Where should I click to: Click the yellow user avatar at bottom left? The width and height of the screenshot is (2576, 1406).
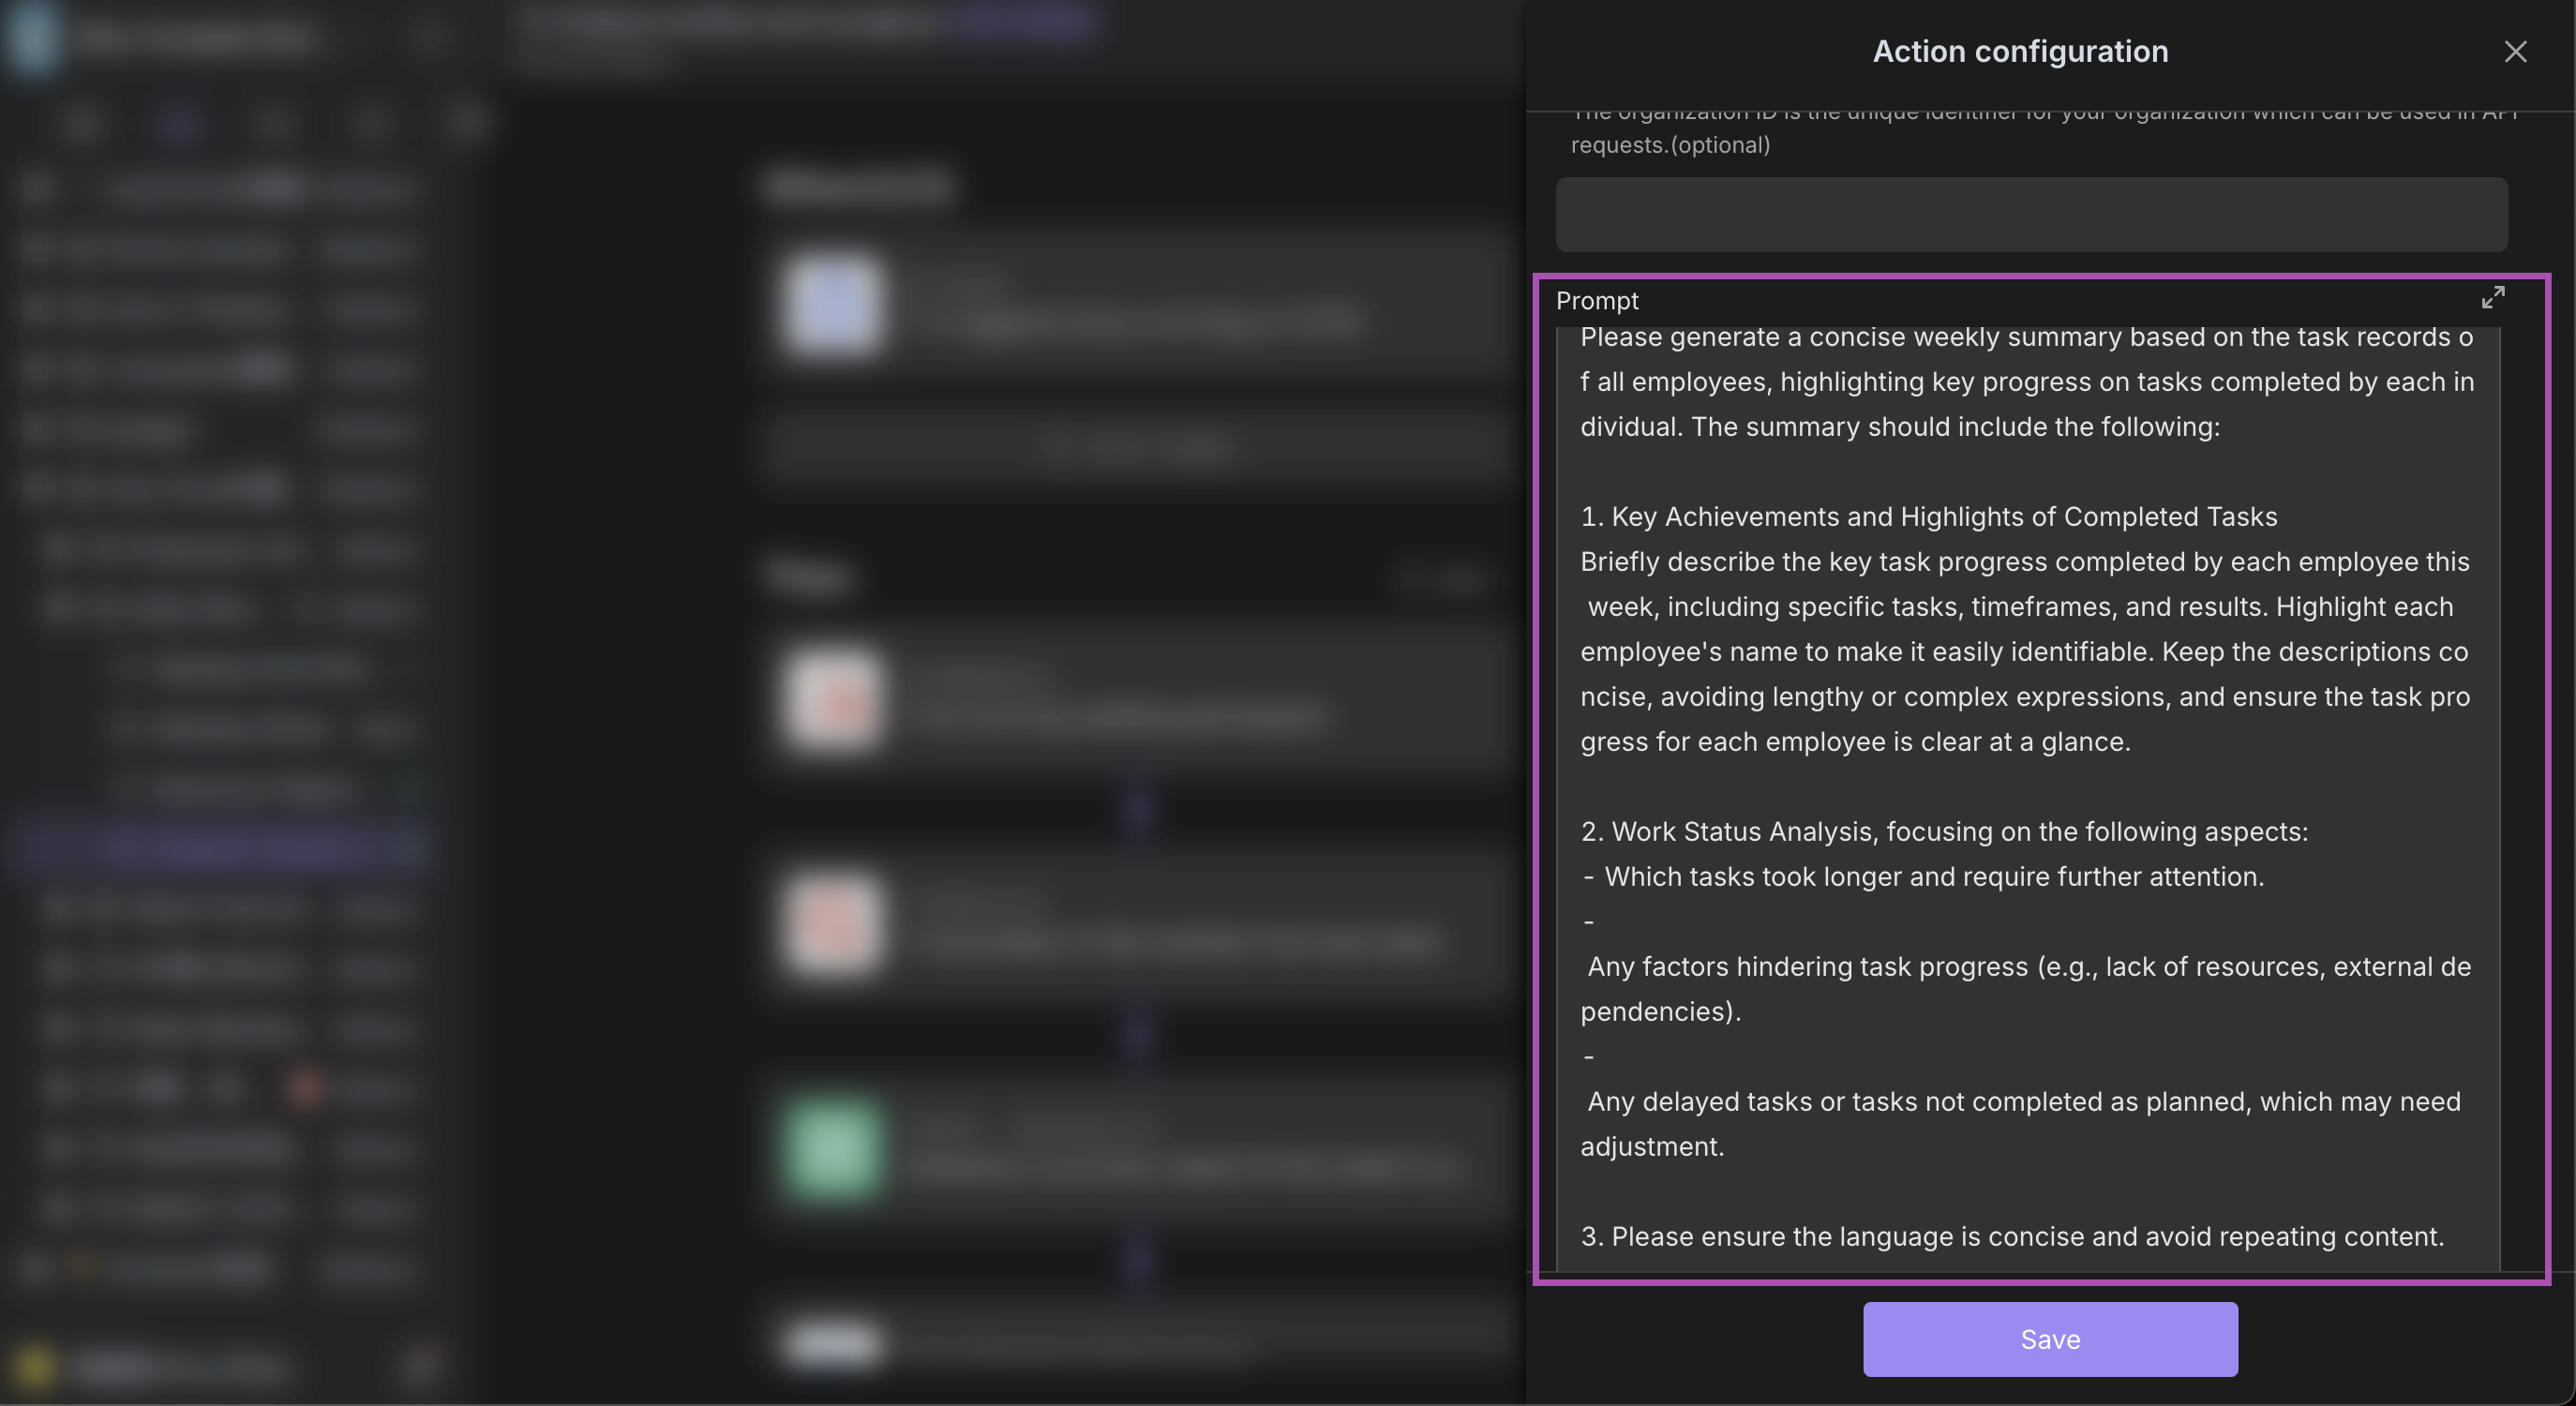pos(34,1366)
